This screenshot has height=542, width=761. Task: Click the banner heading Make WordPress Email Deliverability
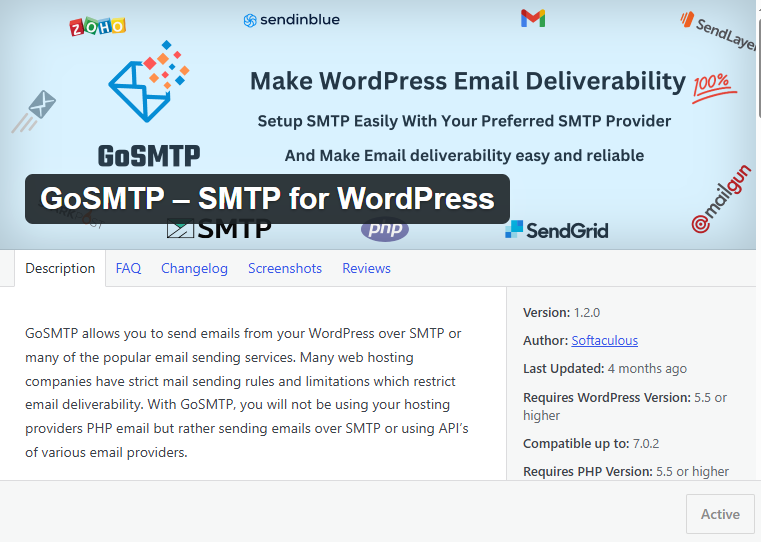click(467, 81)
